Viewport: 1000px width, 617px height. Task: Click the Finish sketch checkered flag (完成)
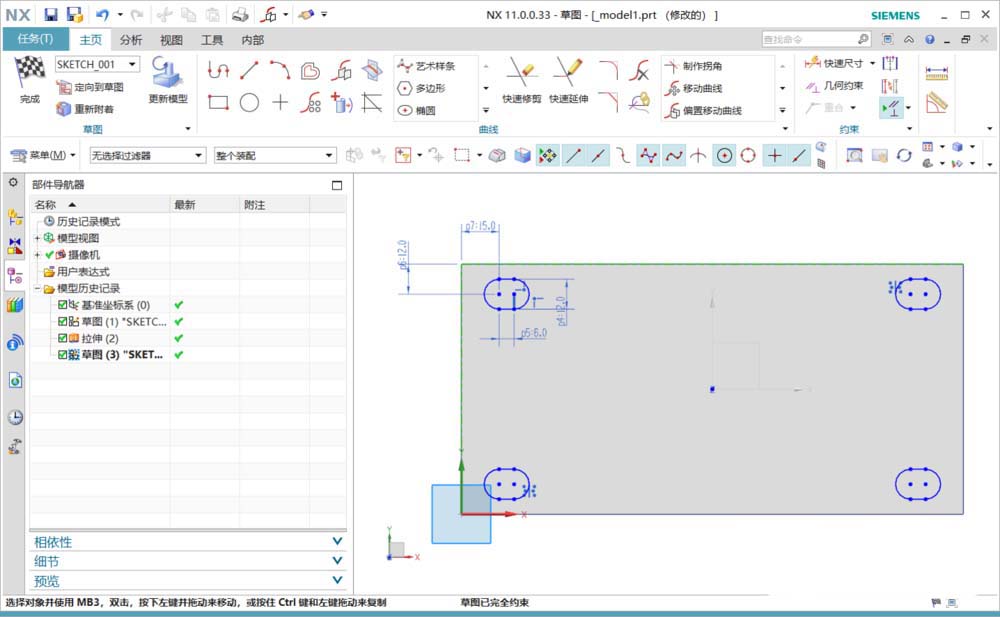coord(30,80)
